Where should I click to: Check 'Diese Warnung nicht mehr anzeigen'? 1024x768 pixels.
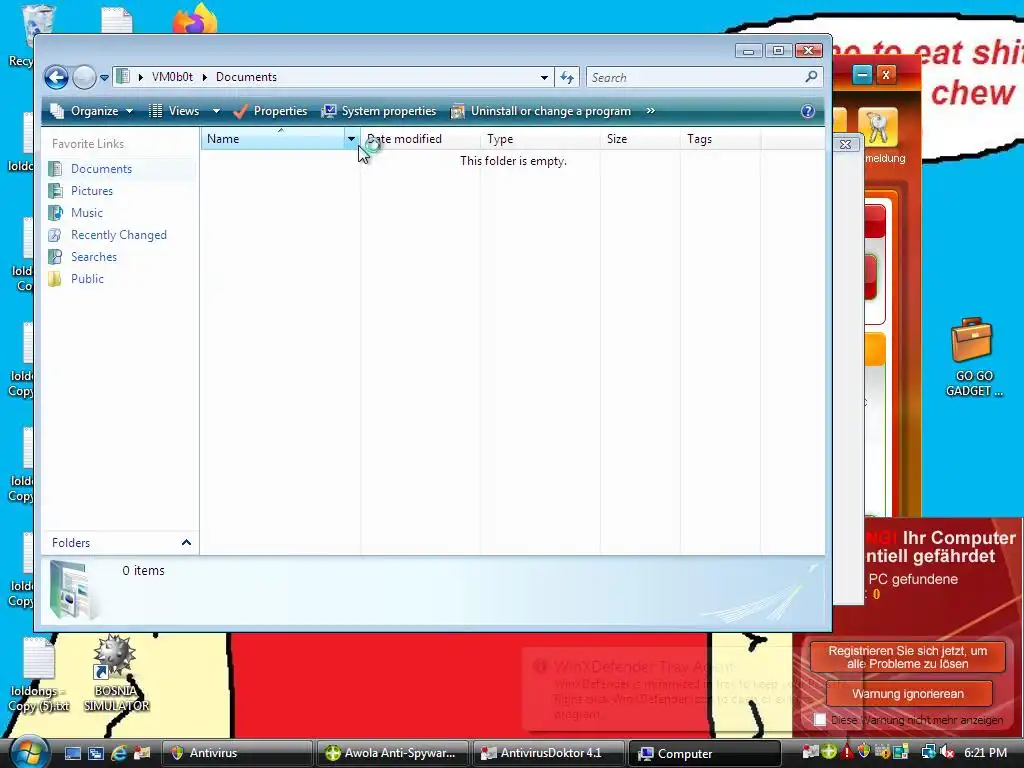pyautogui.click(x=820, y=720)
